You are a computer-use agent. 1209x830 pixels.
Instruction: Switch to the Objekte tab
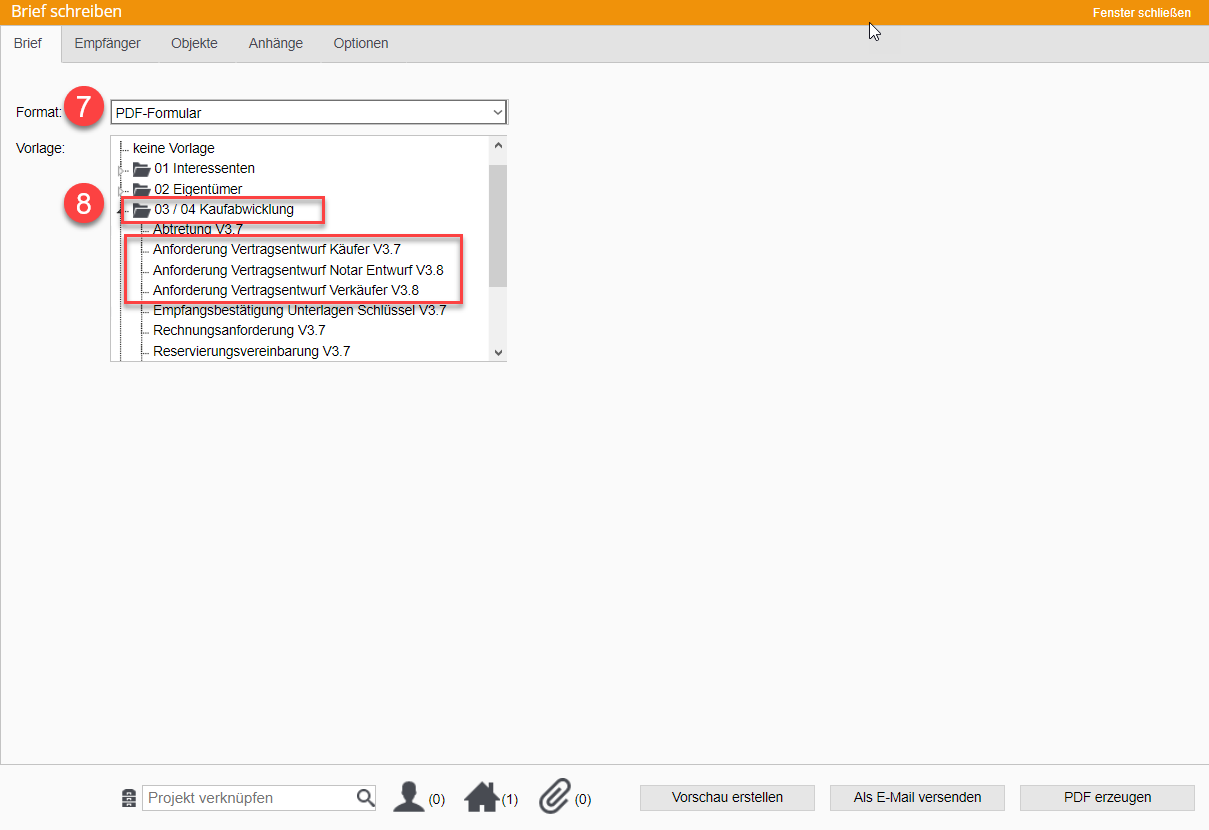194,43
